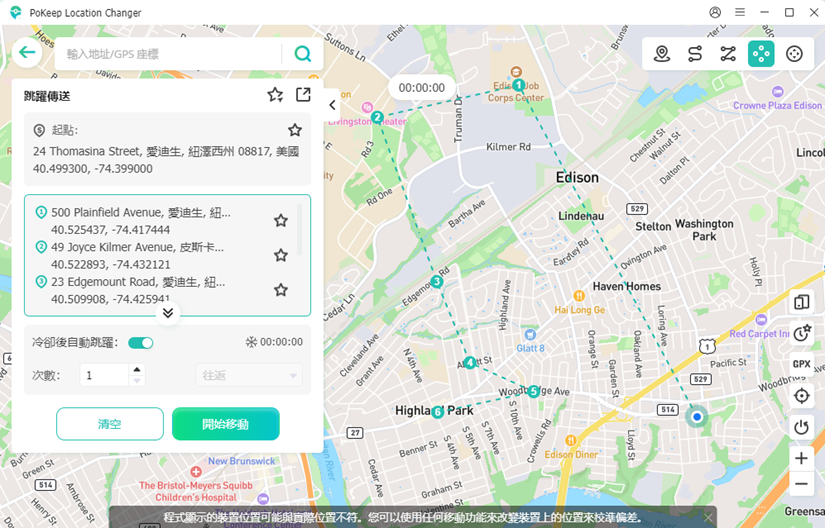The image size is (825, 528).
Task: Click map waypoint marker 5
Action: [534, 391]
